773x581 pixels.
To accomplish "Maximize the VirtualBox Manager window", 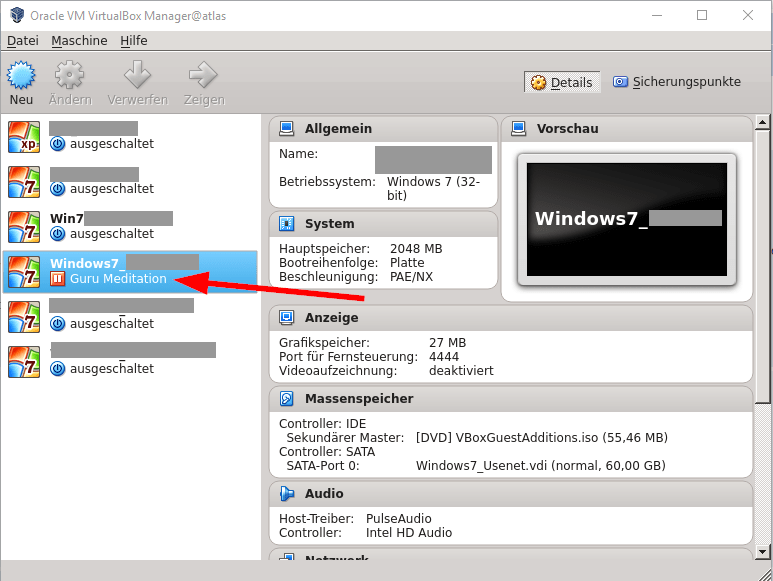I will [702, 15].
